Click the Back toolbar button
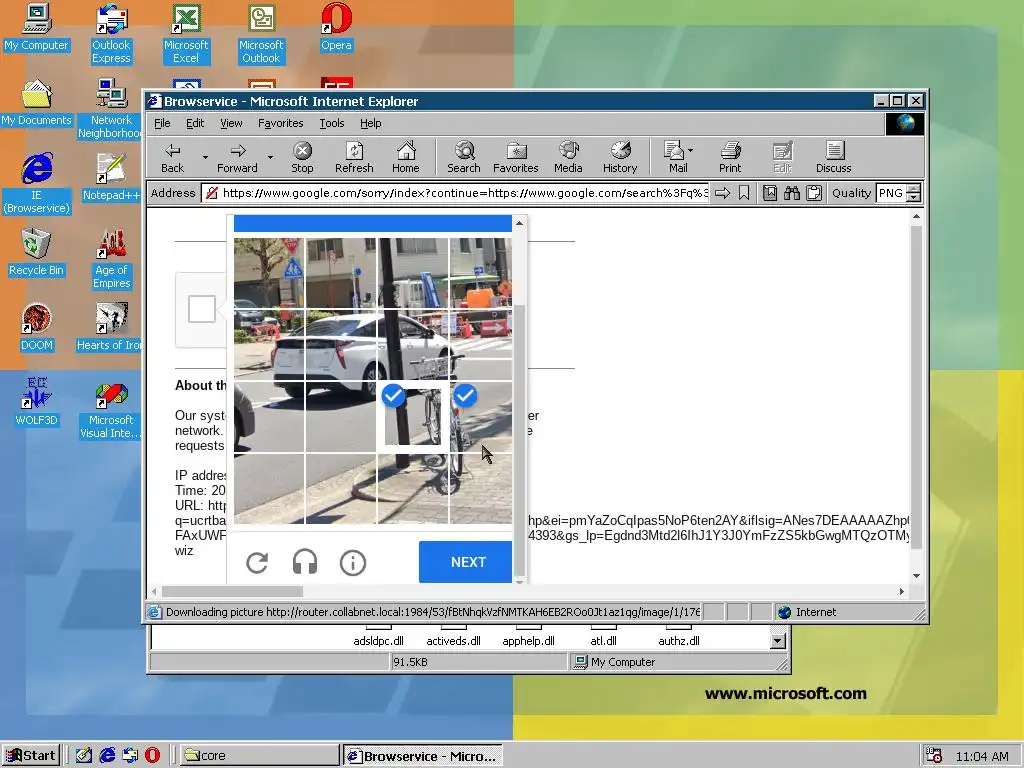The width and height of the screenshot is (1024, 768). (172, 157)
